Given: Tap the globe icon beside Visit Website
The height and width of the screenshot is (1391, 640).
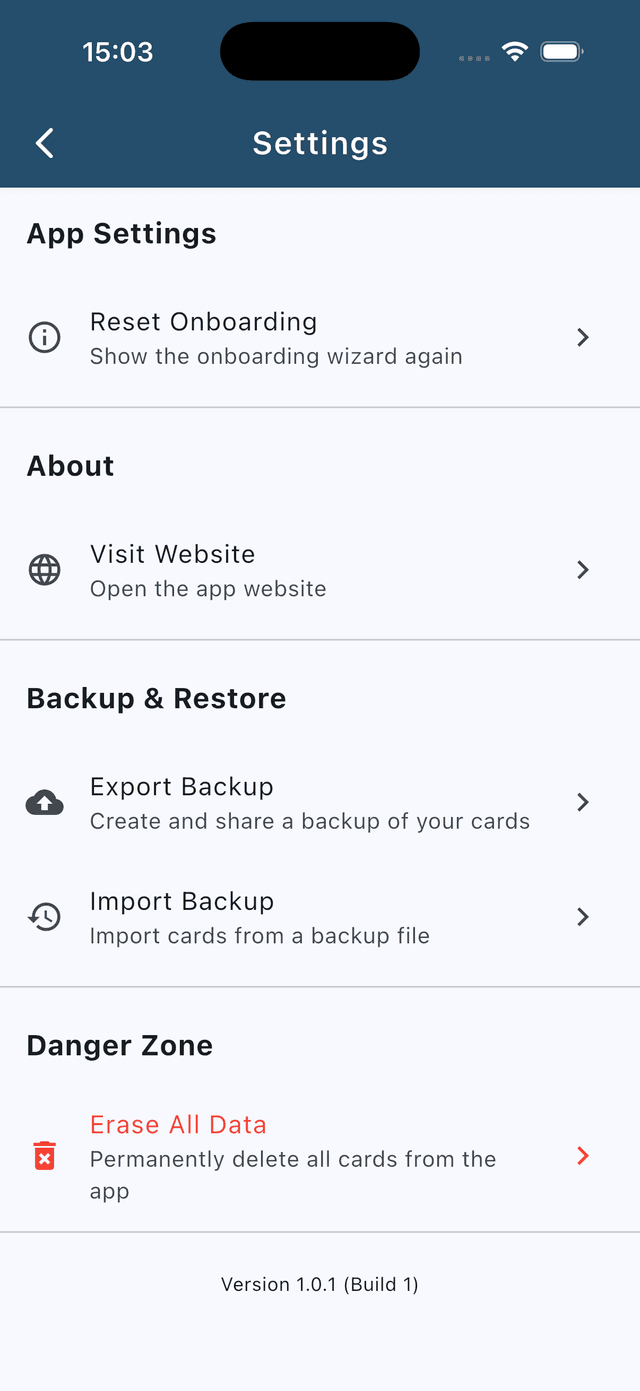Looking at the screenshot, I should (44, 570).
